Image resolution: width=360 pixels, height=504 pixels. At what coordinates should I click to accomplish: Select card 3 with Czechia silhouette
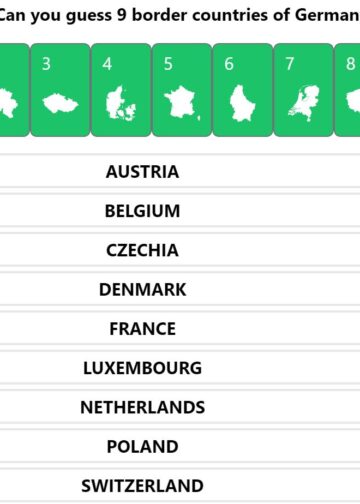tap(60, 90)
